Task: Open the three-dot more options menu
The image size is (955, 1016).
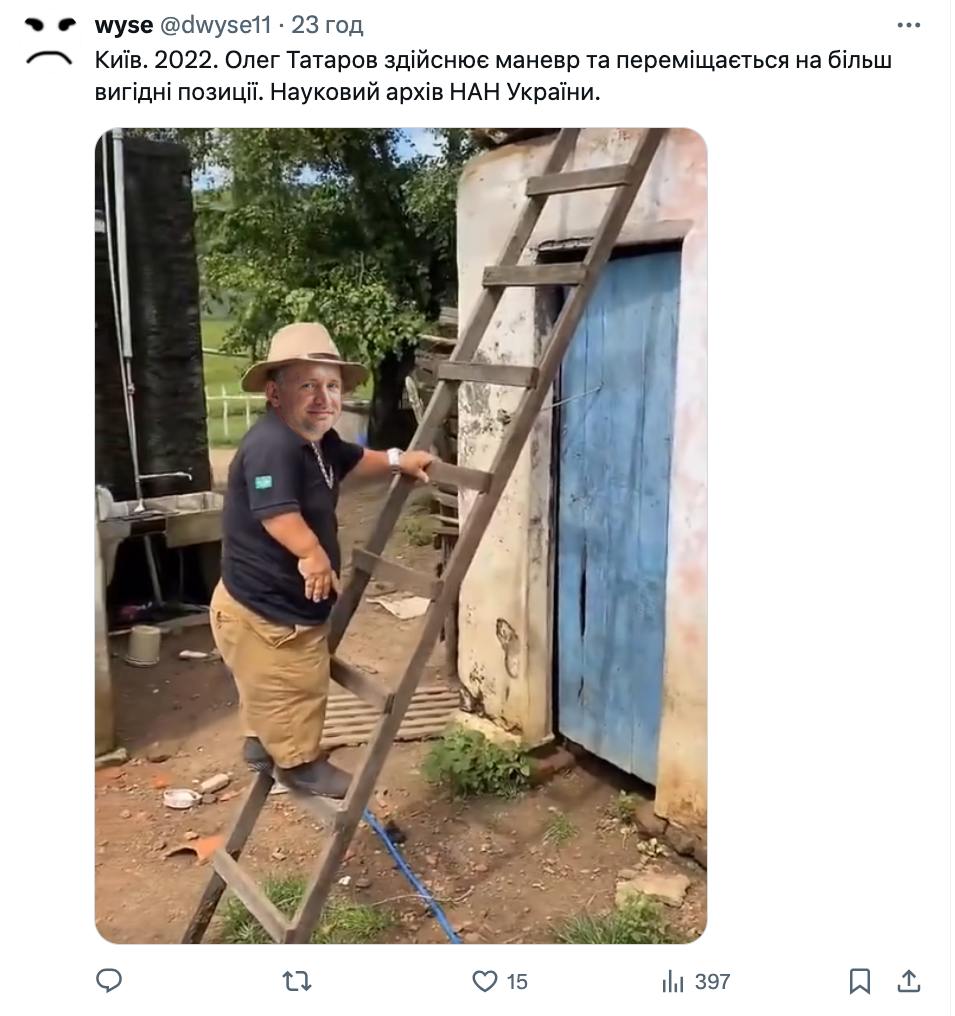Action: pos(908,25)
